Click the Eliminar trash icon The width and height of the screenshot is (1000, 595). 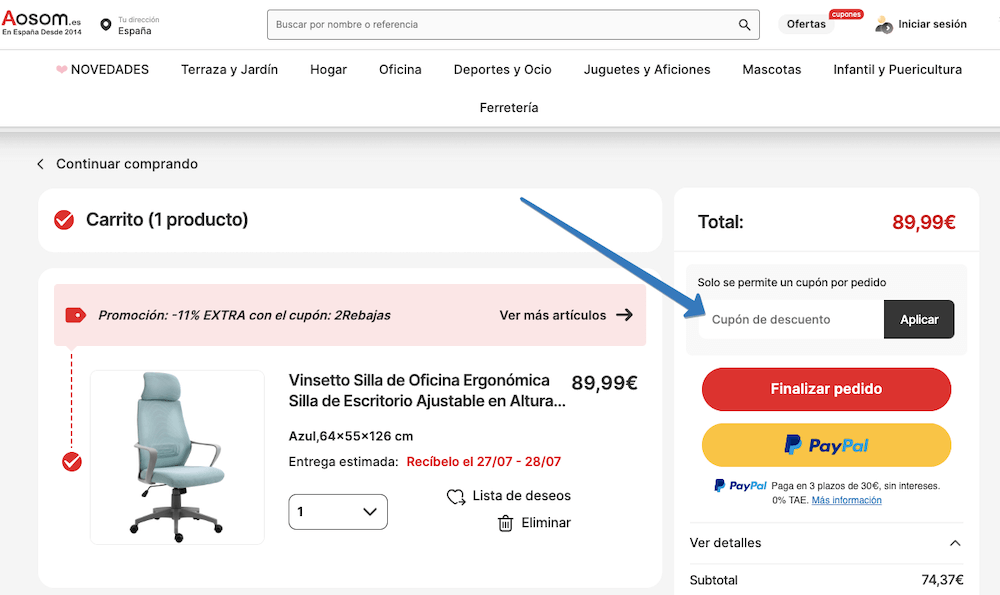505,522
